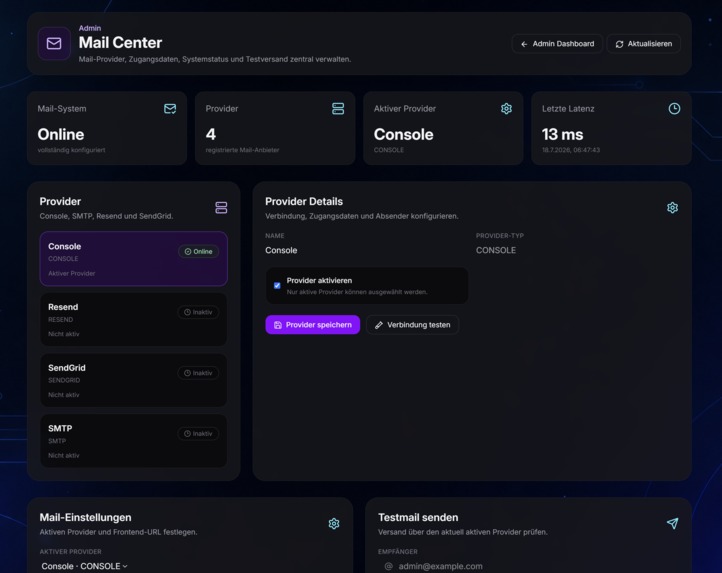The width and height of the screenshot is (722, 573).
Task: Select the SendGrid provider card
Action: pyautogui.click(x=134, y=380)
